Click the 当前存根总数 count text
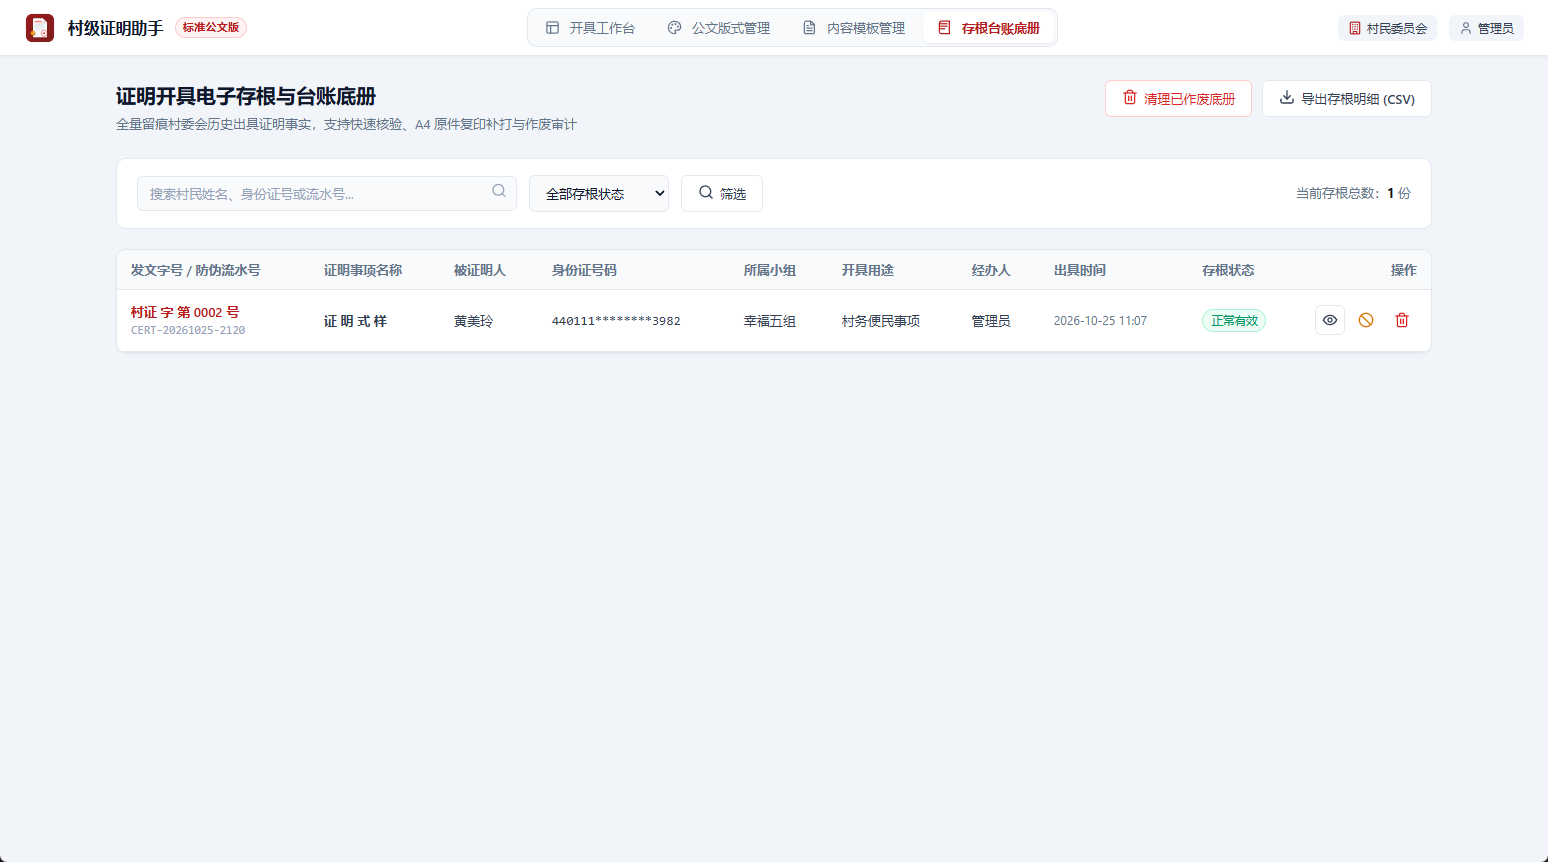Viewport: 1548px width, 862px height. [x=1353, y=193]
